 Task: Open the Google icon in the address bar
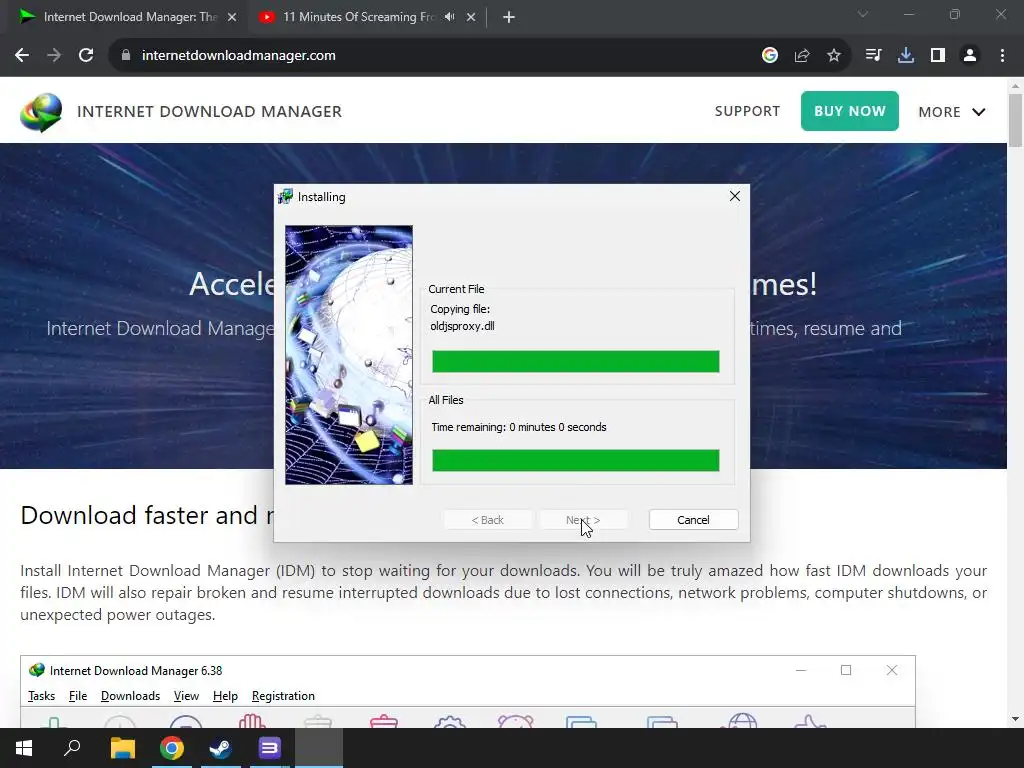coord(770,56)
